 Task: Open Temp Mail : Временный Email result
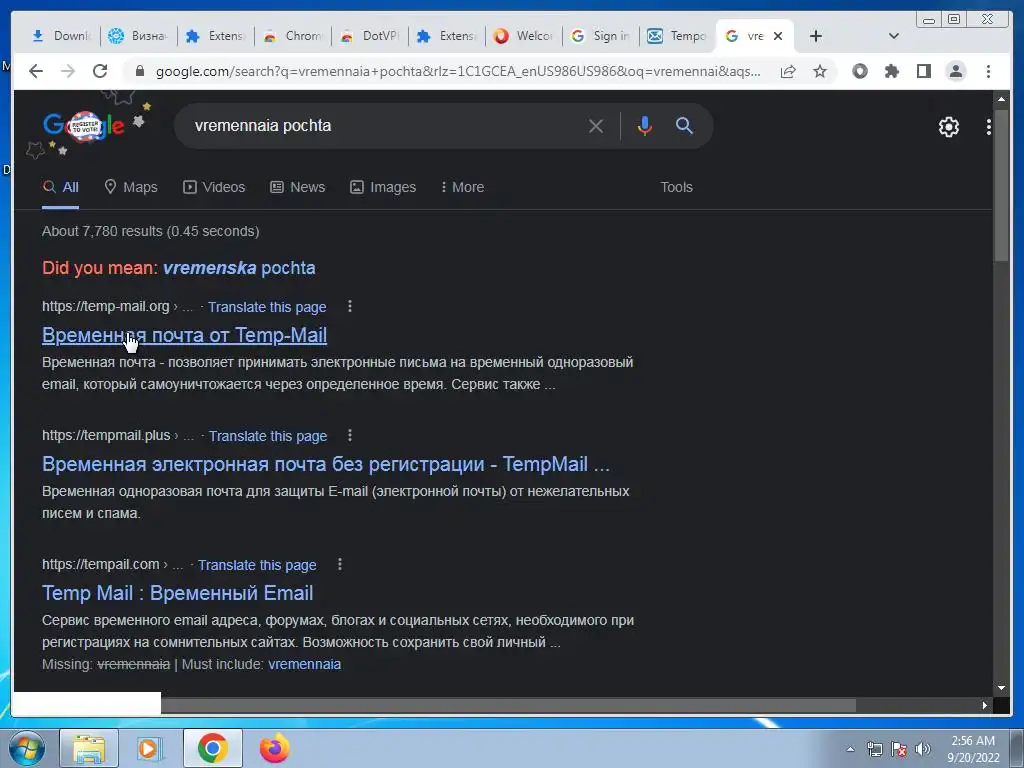(178, 593)
